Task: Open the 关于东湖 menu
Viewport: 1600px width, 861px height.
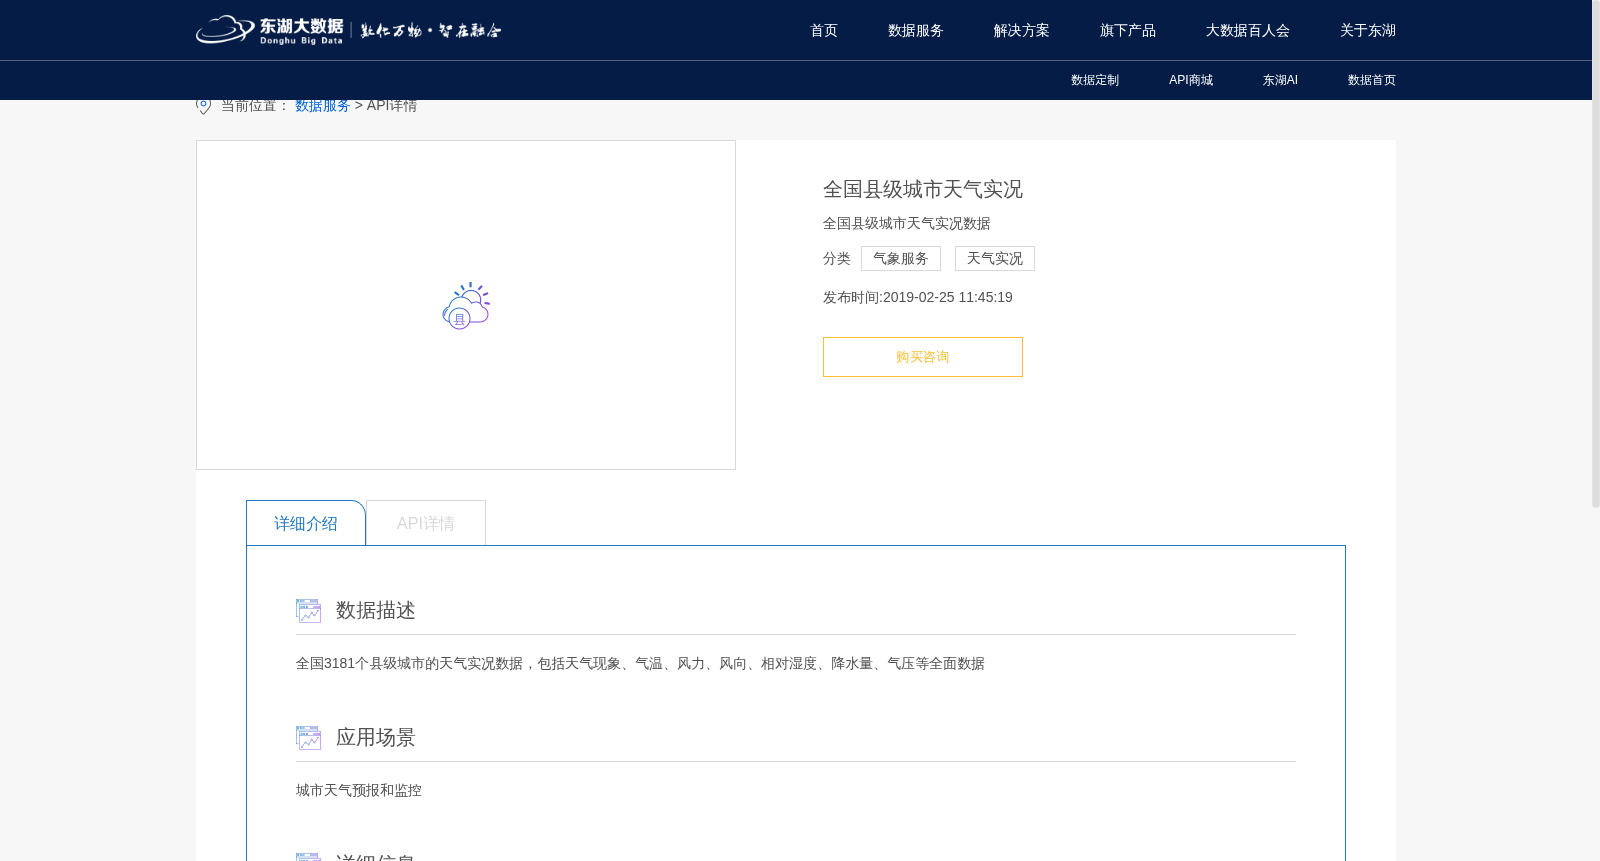Action: [1368, 30]
